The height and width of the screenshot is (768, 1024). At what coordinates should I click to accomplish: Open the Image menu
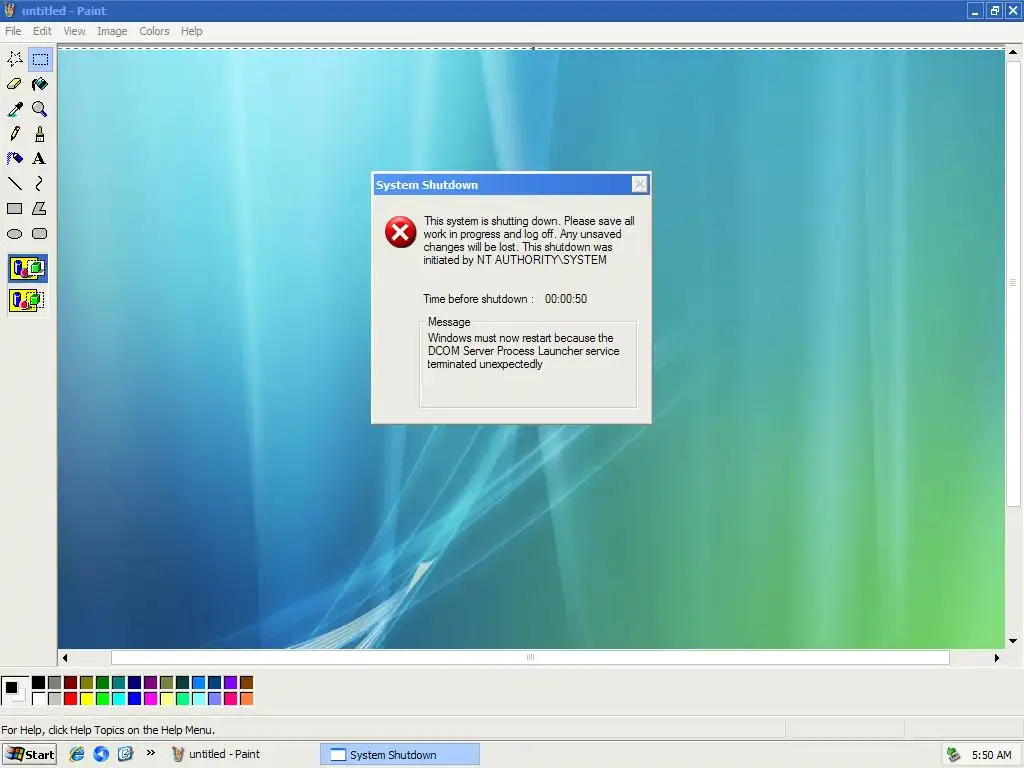coord(112,31)
